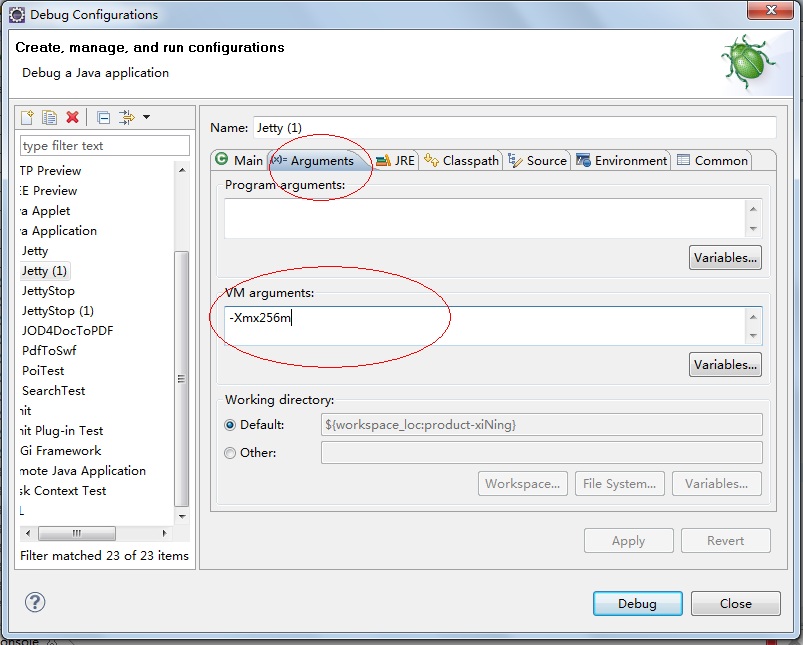
Task: Select the Jetty (1) configuration
Action: [45, 271]
